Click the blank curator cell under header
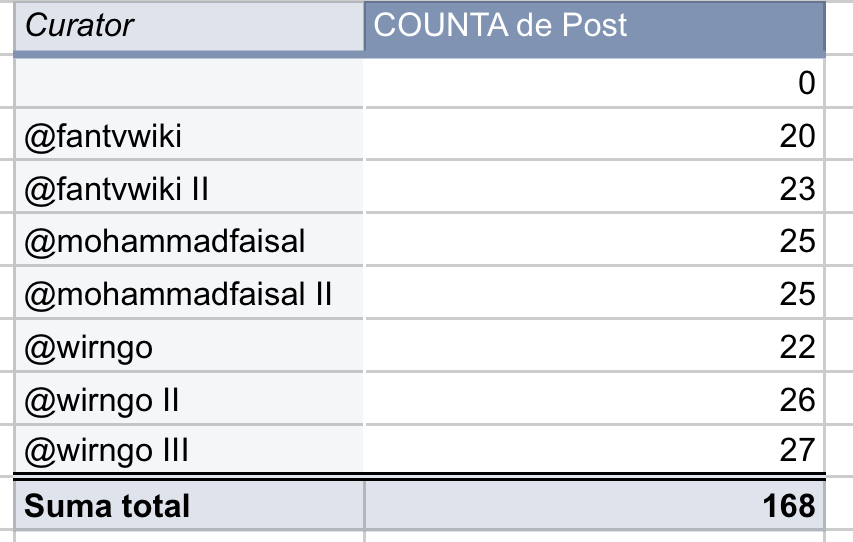This screenshot has width=853, height=542. (x=190, y=83)
